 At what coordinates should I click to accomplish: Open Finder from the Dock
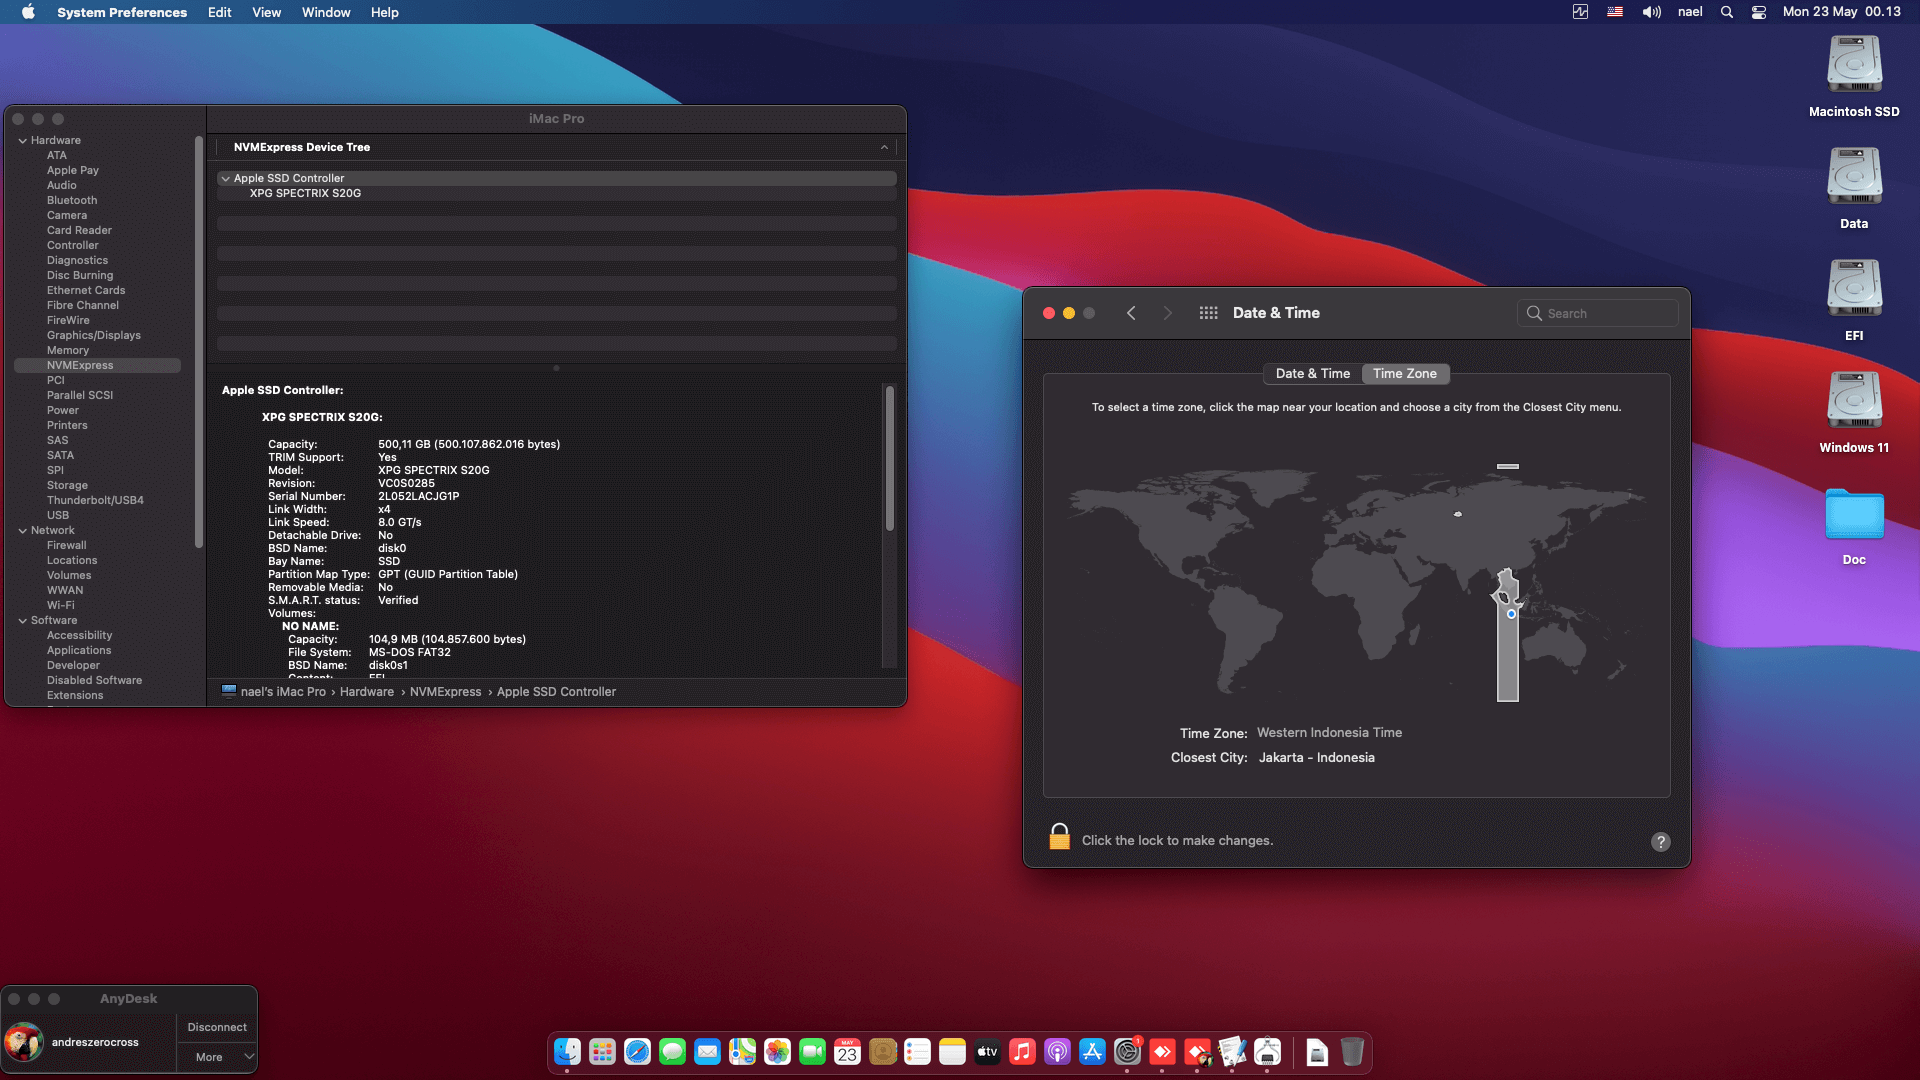[x=567, y=1052]
